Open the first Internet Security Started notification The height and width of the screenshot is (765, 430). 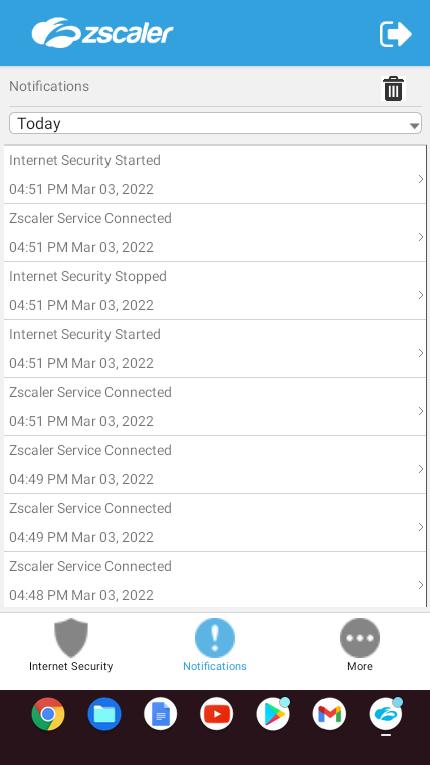click(x=215, y=175)
